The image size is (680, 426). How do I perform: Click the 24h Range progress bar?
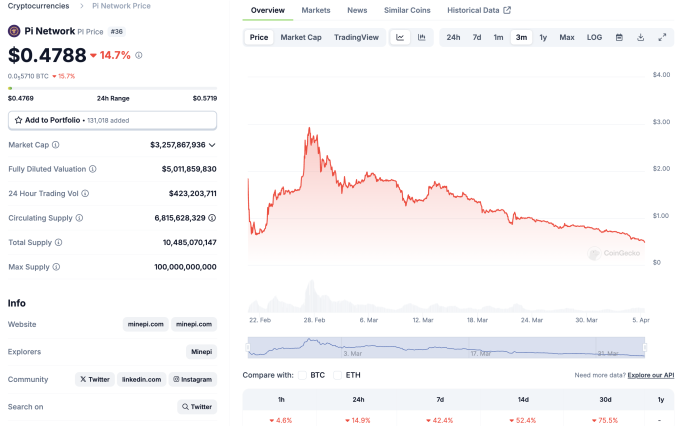pyautogui.click(x=112, y=88)
